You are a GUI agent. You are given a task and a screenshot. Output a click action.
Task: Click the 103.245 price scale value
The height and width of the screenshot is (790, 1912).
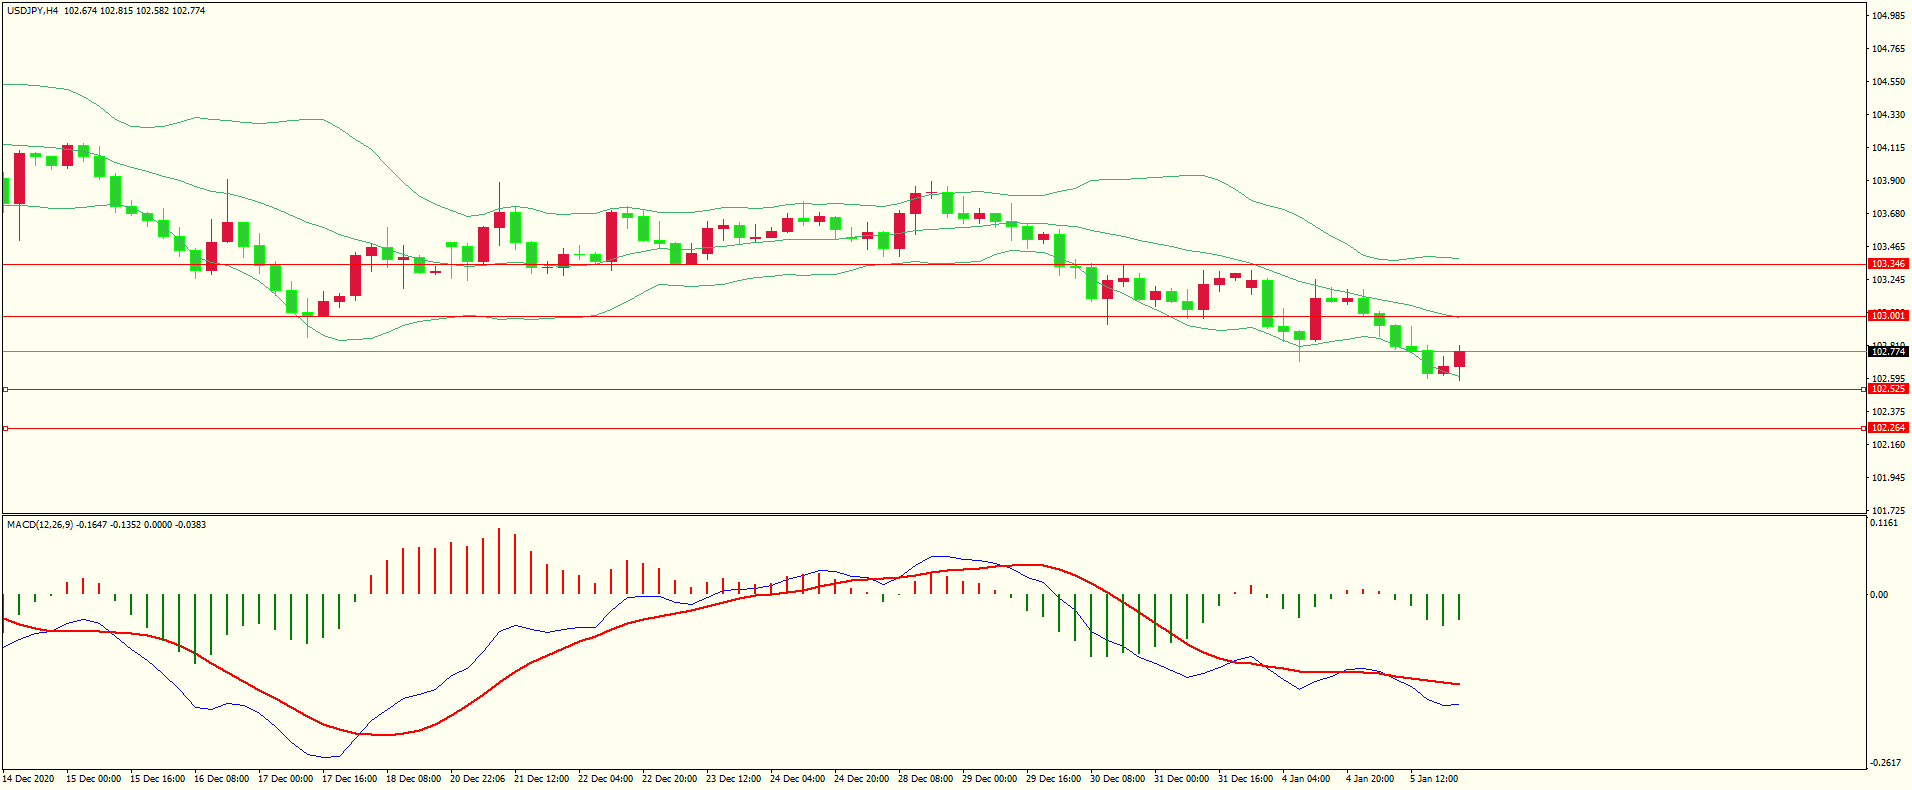click(1888, 280)
